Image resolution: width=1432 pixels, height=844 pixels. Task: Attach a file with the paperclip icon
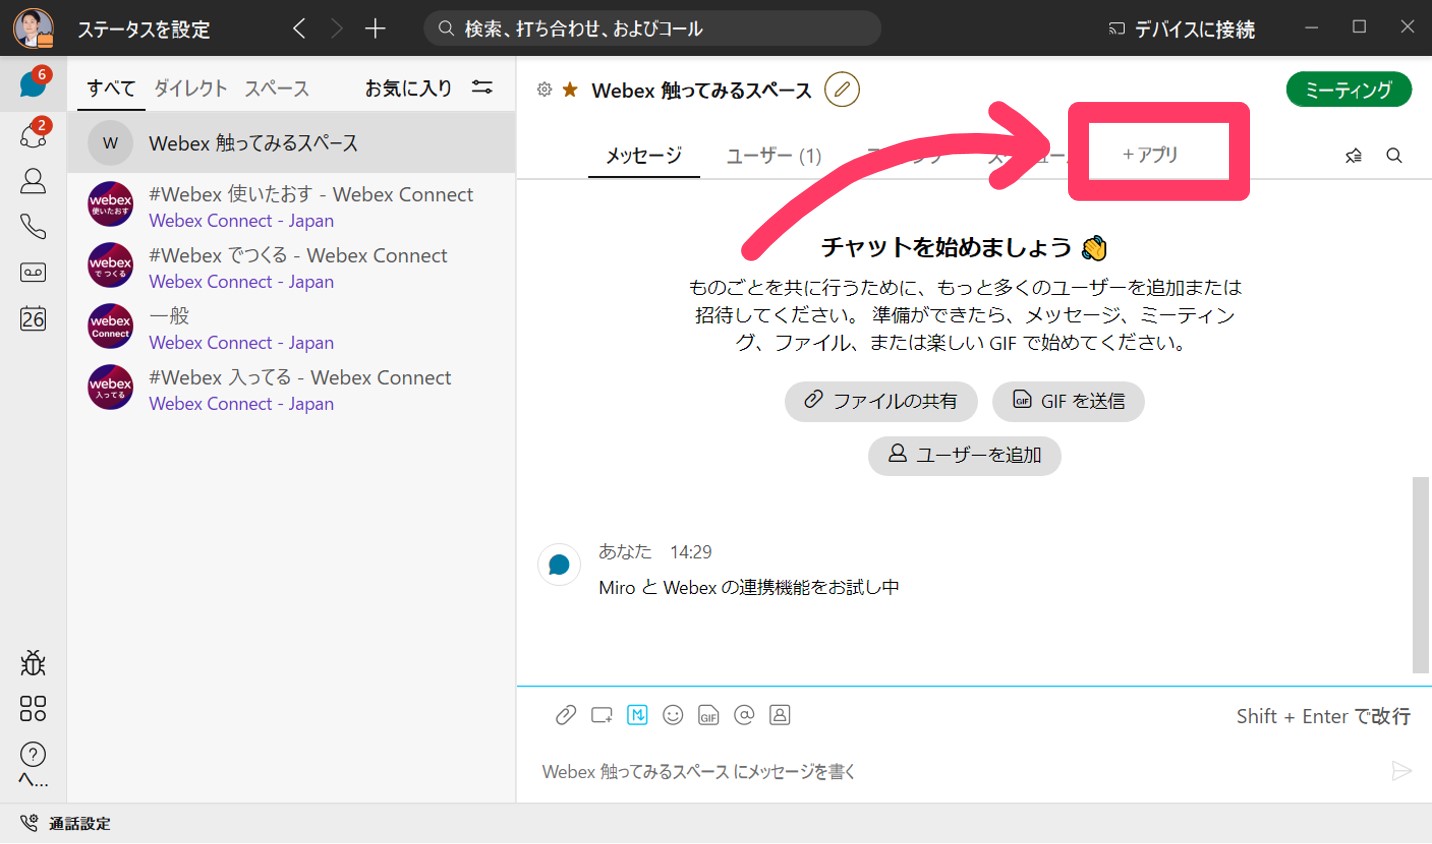pos(565,715)
